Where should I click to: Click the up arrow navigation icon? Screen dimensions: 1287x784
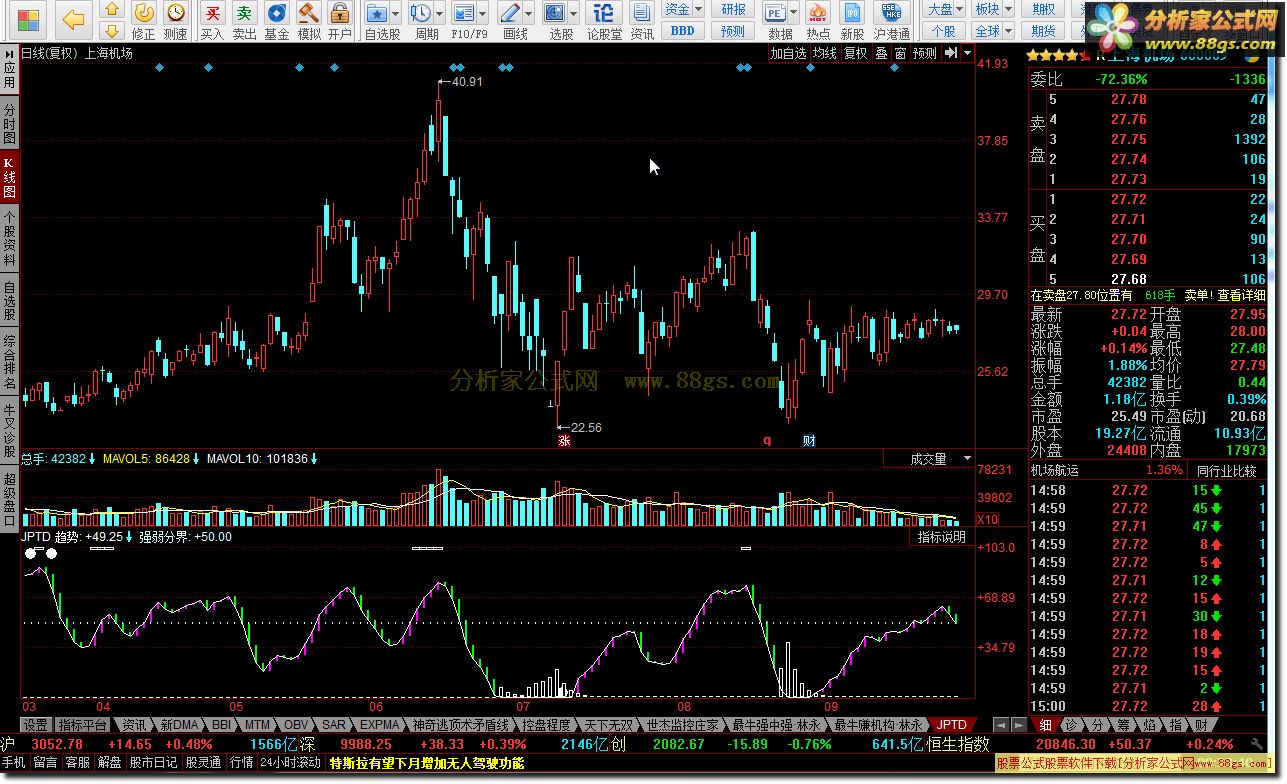pyautogui.click(x=113, y=10)
